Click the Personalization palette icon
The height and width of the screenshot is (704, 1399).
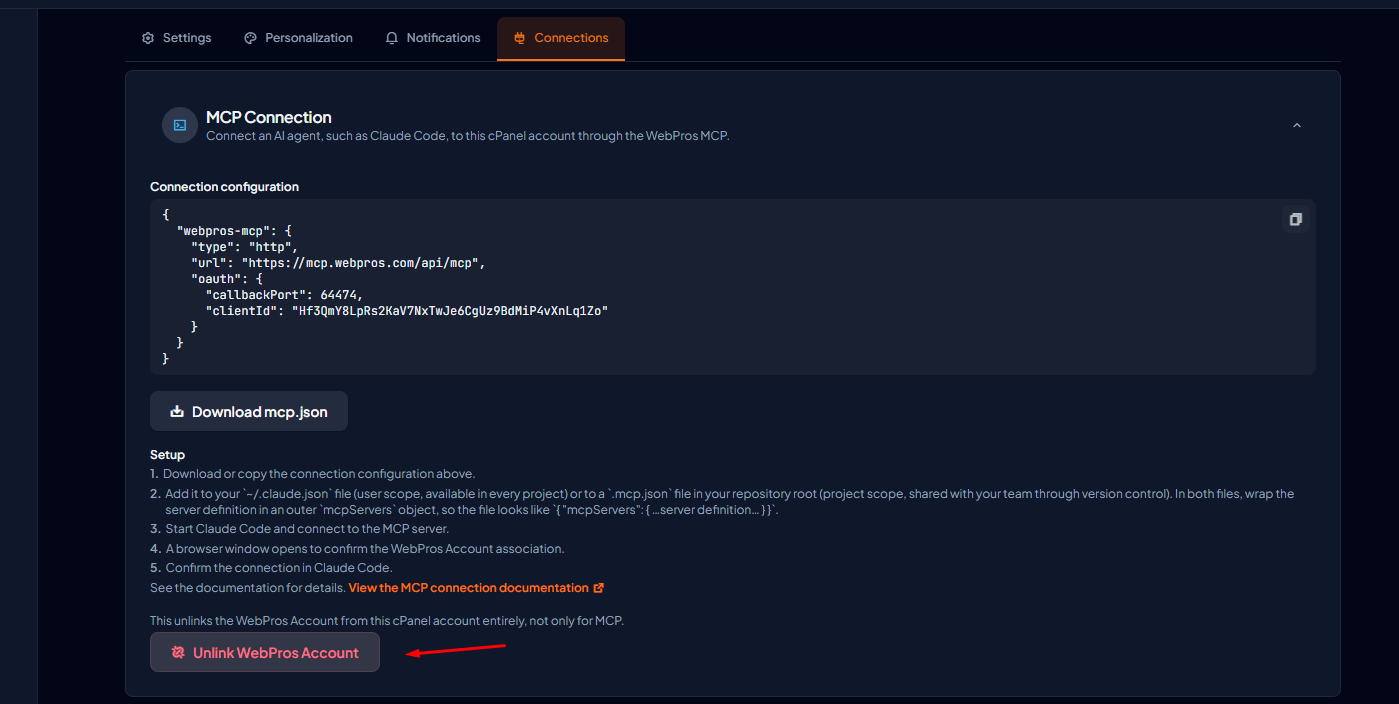coord(250,38)
